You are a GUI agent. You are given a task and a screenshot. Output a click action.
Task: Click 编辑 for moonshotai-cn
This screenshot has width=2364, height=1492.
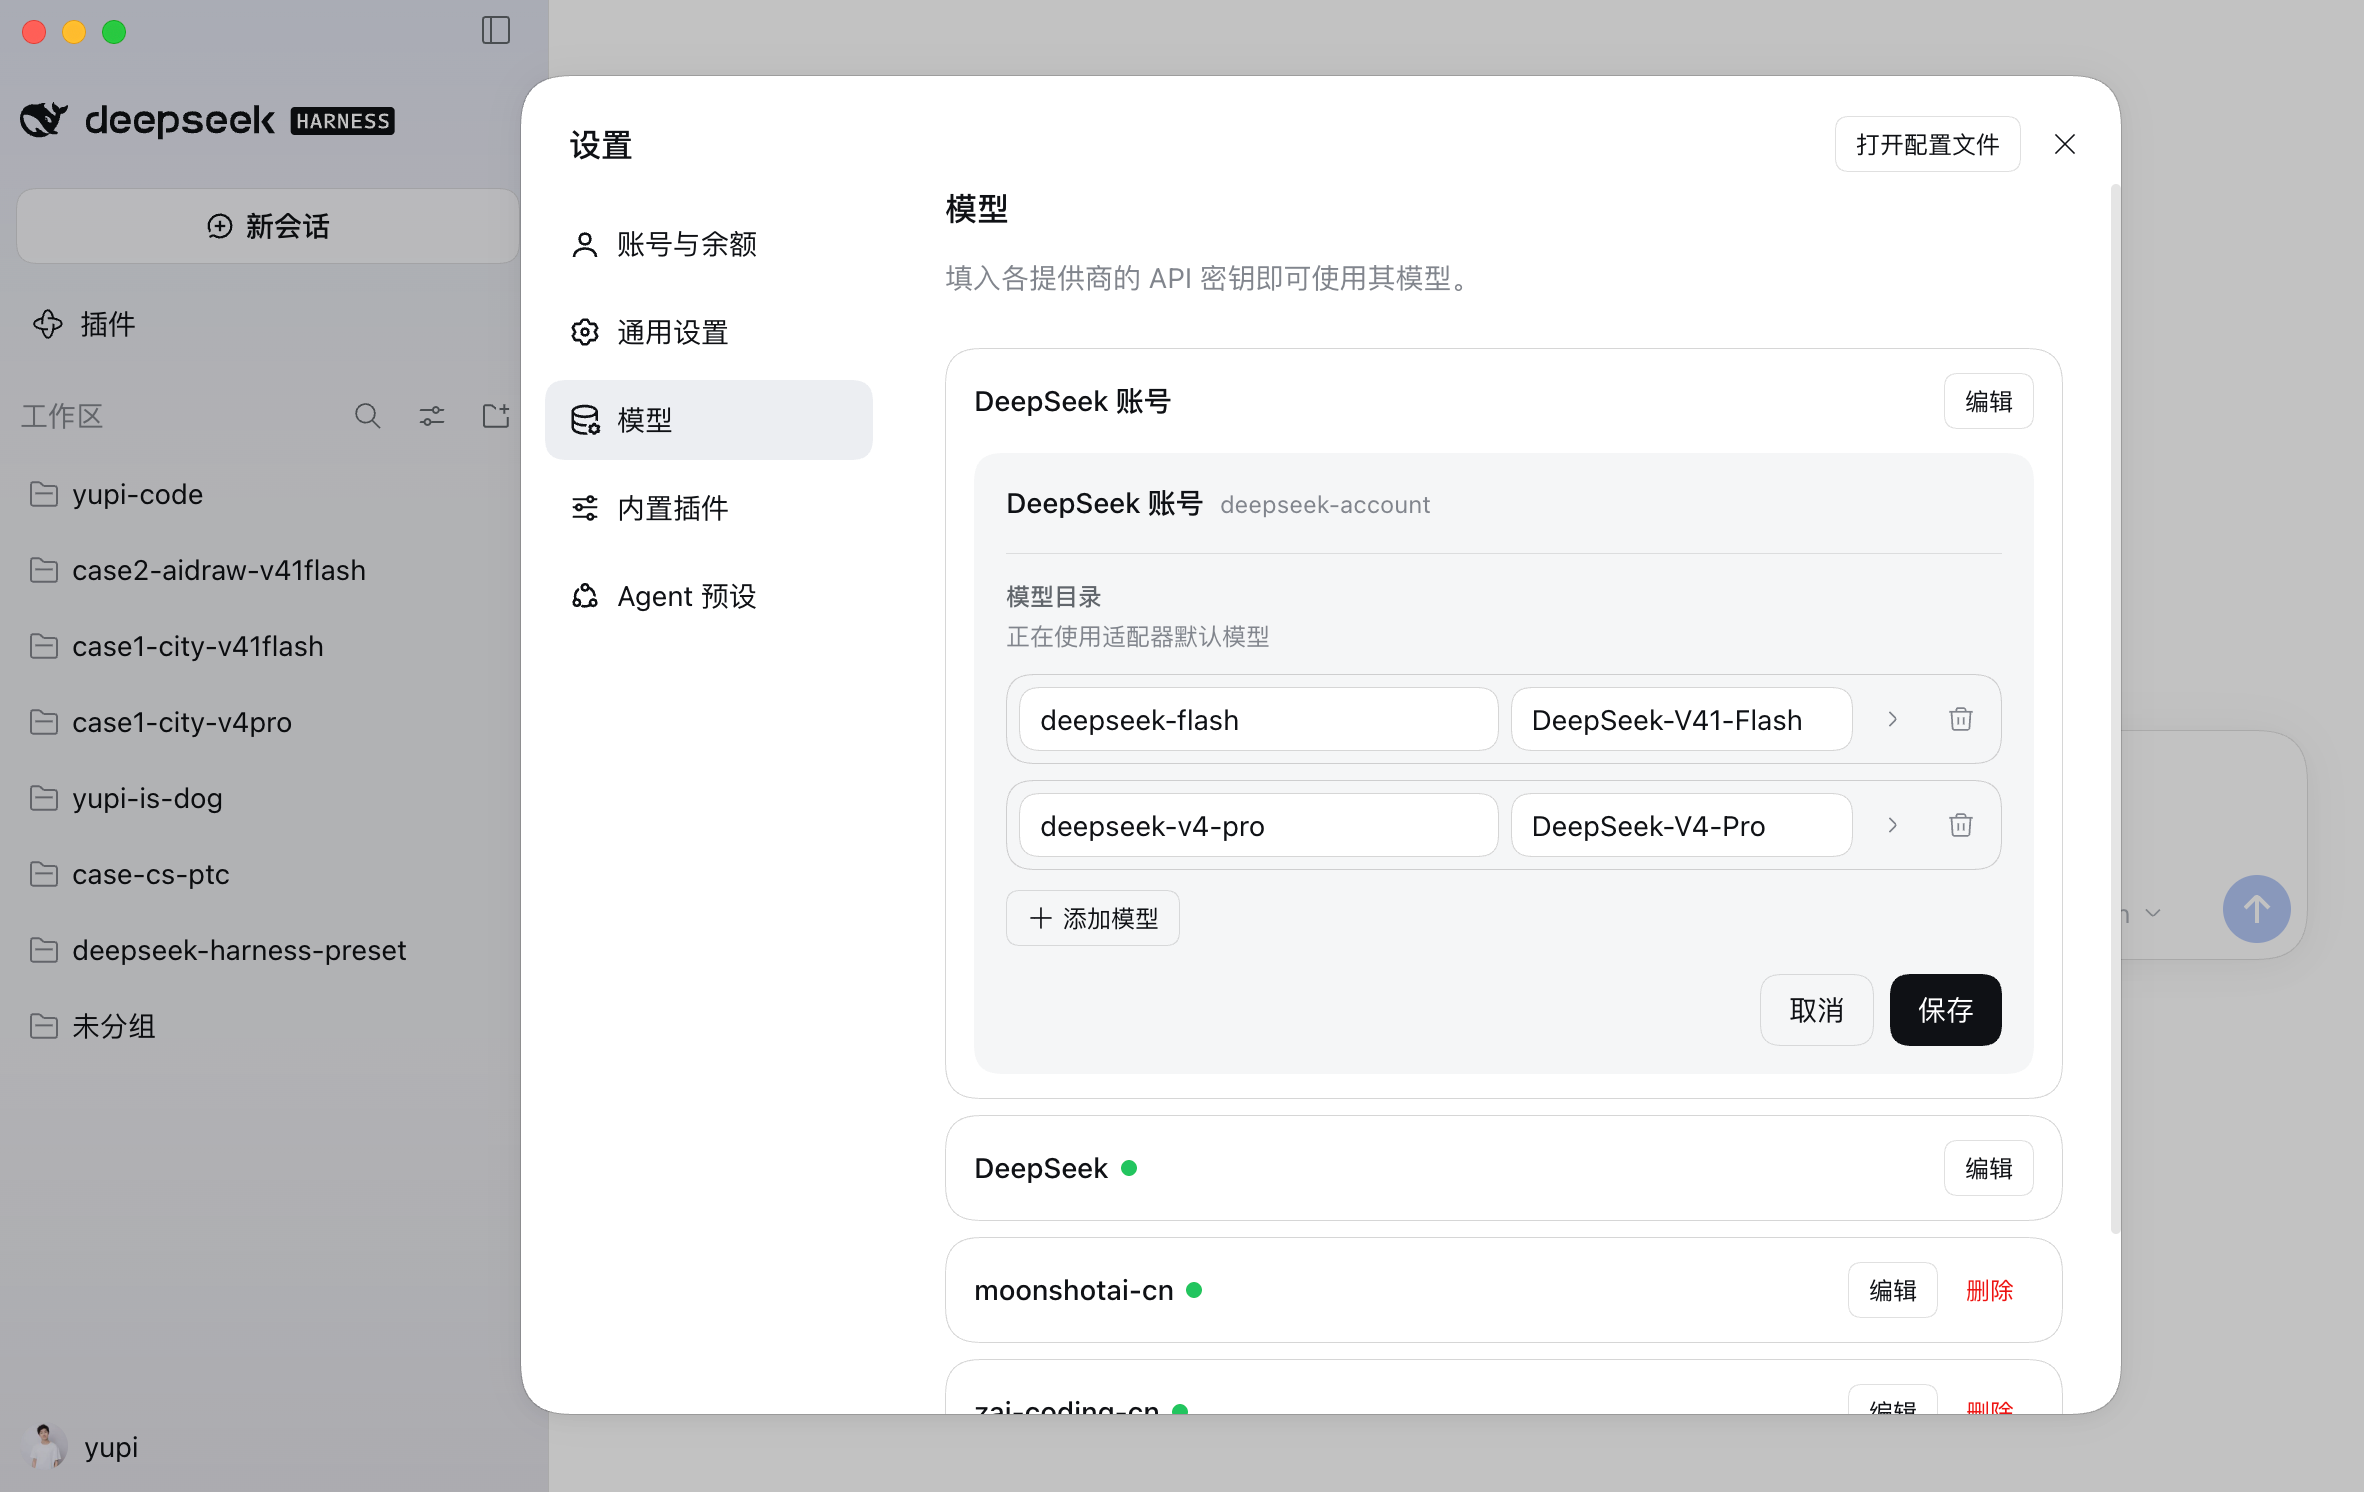[1892, 1290]
